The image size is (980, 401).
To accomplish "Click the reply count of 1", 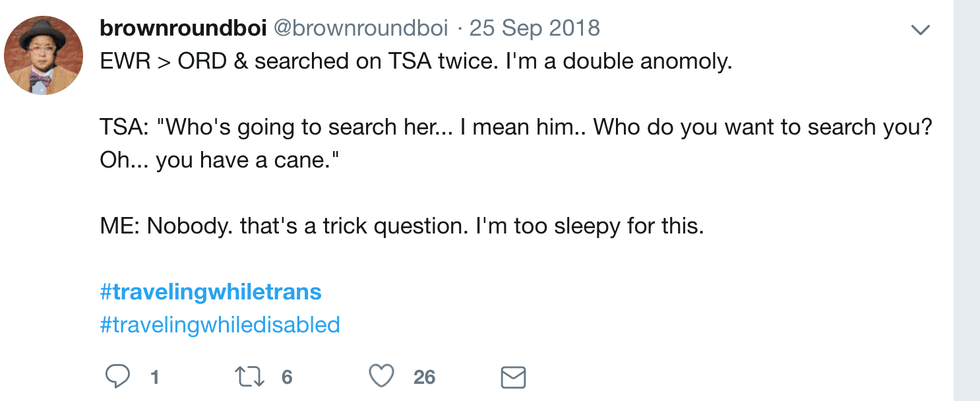I will click(155, 377).
